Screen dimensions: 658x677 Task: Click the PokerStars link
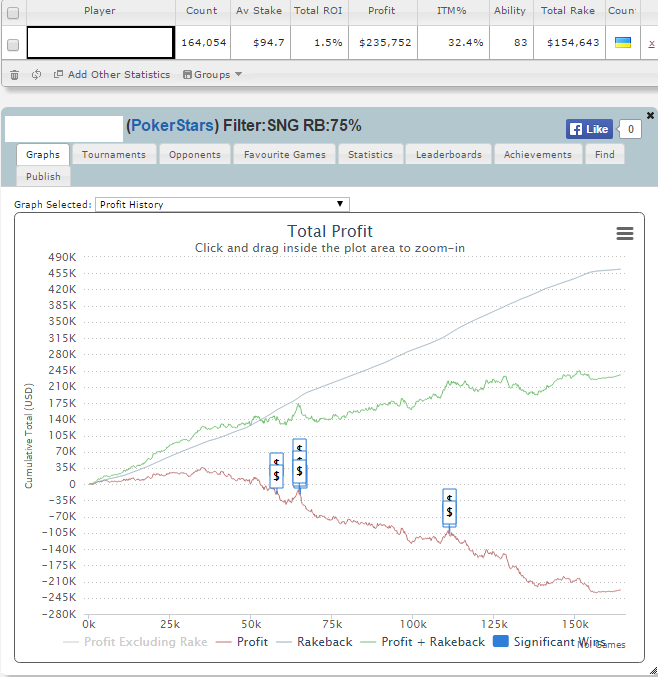[172, 125]
